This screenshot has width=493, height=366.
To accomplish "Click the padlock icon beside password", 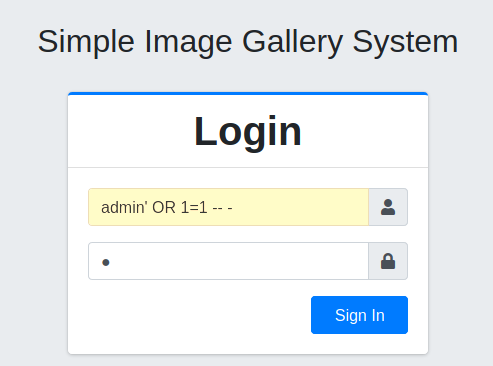I will (388, 261).
